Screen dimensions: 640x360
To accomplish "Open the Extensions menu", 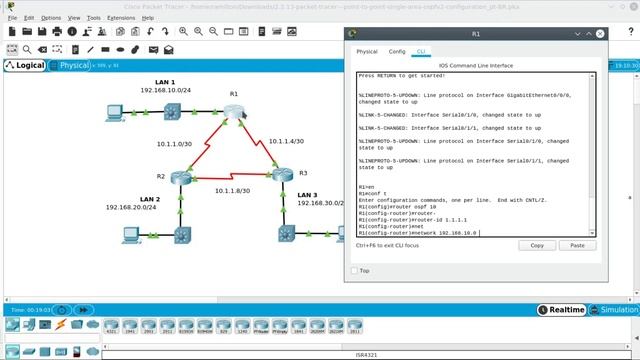I will coord(121,18).
